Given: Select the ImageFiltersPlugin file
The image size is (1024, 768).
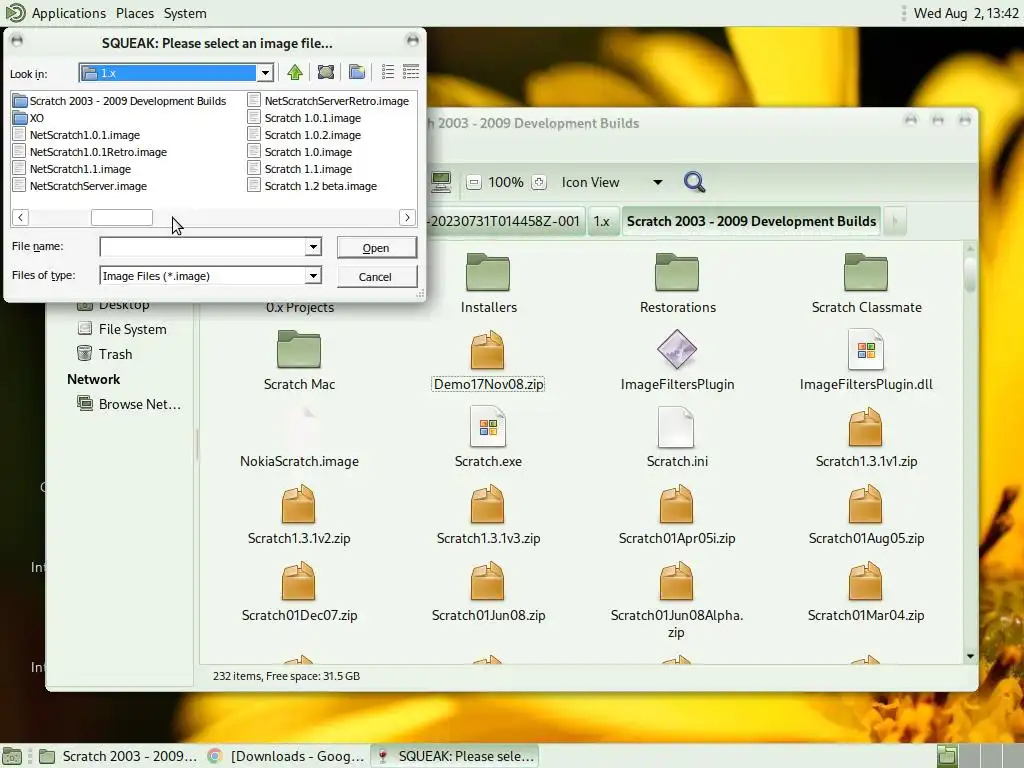Looking at the screenshot, I should click(677, 360).
